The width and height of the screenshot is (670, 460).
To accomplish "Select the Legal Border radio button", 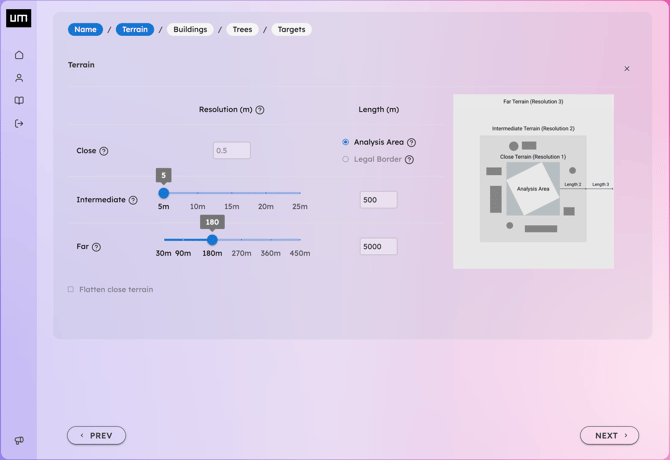I will pyautogui.click(x=346, y=159).
